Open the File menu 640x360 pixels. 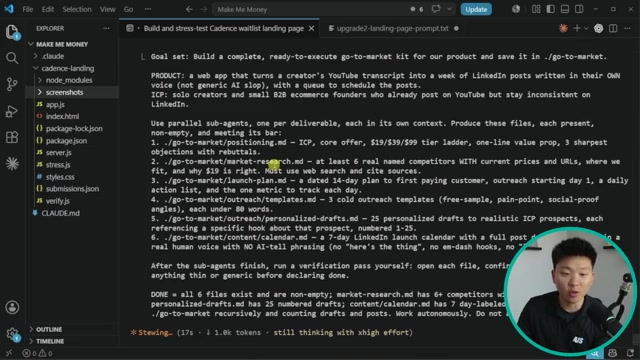[28, 9]
